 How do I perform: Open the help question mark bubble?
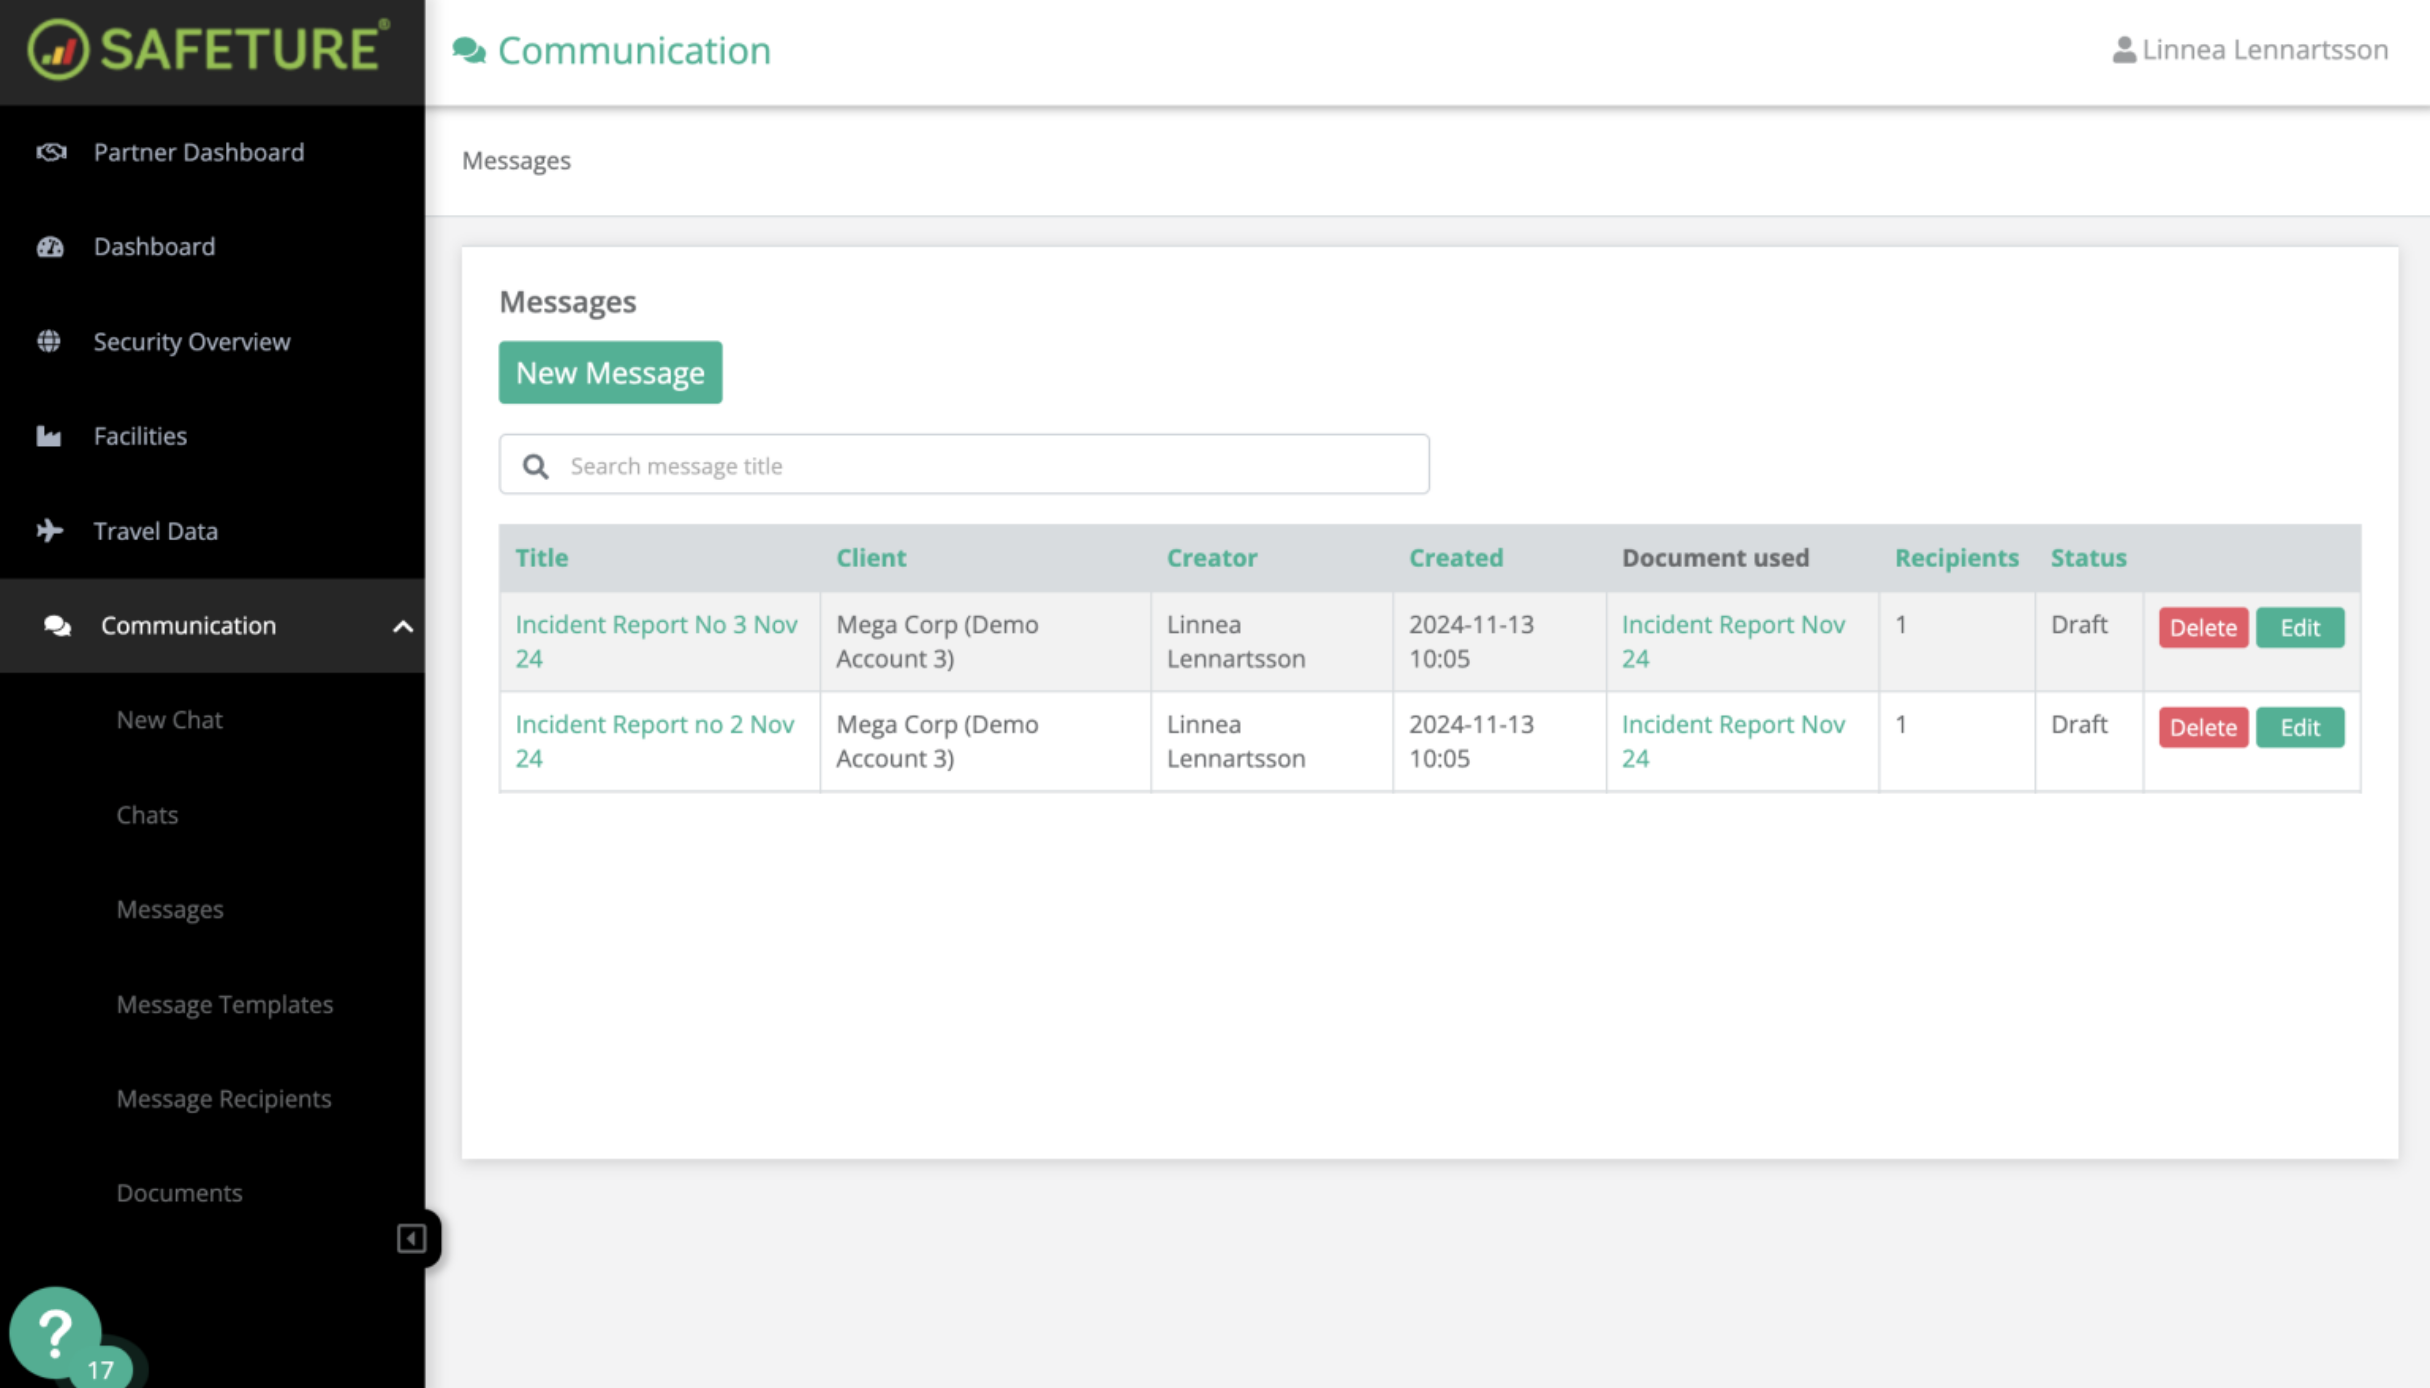click(x=56, y=1332)
